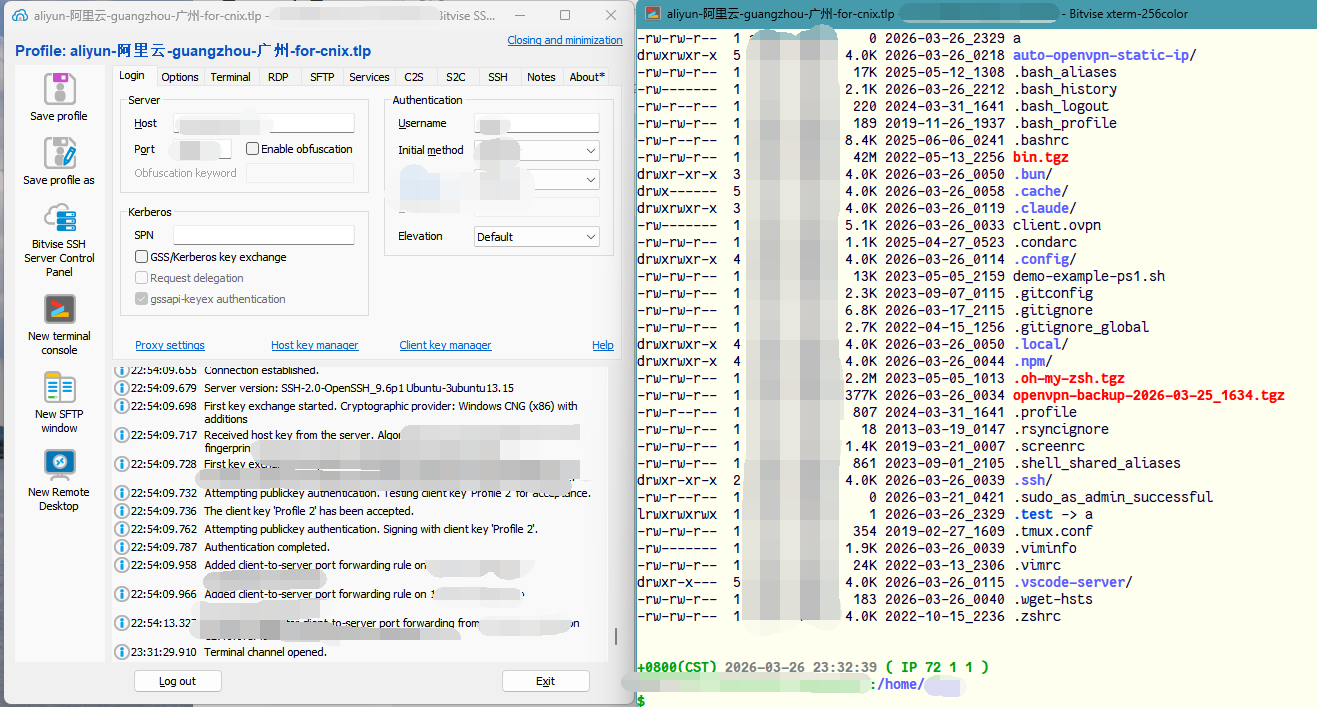Click 'client.ovpn' in terminal listing

pos(1057,225)
